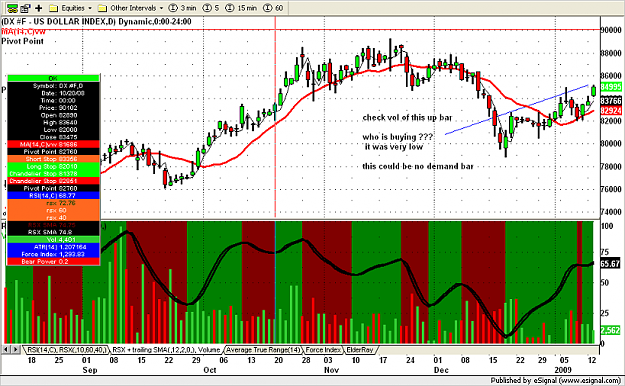Switch to RSI(14,C), RSX(,10,60,40,) tab
Screen dimensions: 625x386
[67, 350]
